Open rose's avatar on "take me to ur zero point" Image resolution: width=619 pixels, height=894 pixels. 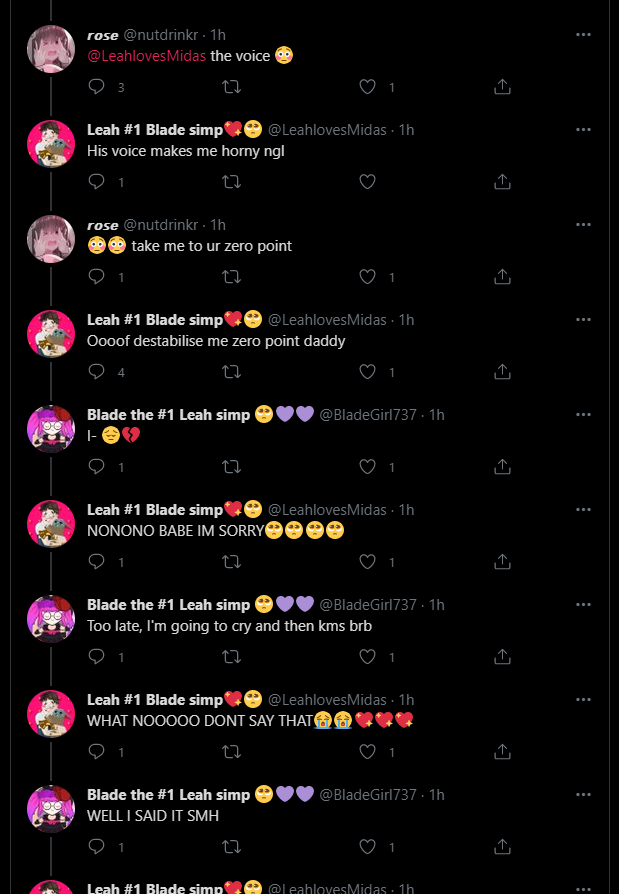point(51,239)
